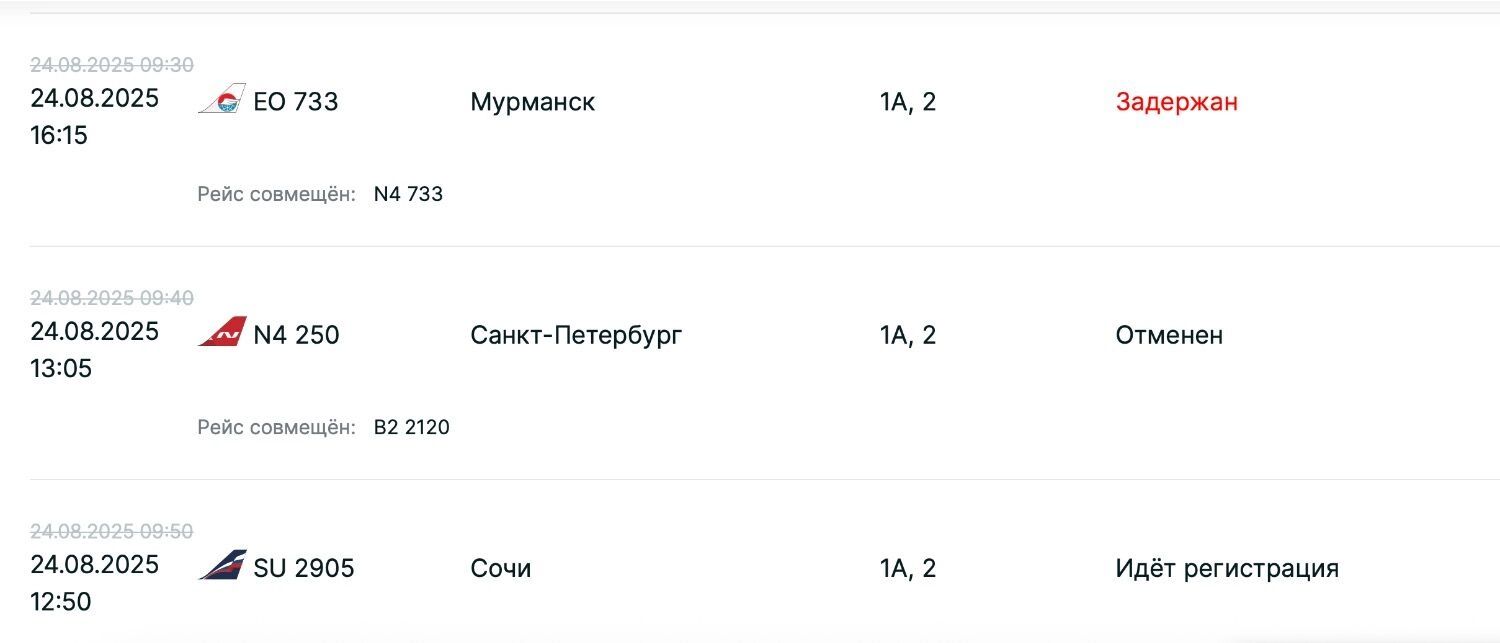The width and height of the screenshot is (1500, 643).
Task: Click destination Мурманск
Action: (532, 102)
